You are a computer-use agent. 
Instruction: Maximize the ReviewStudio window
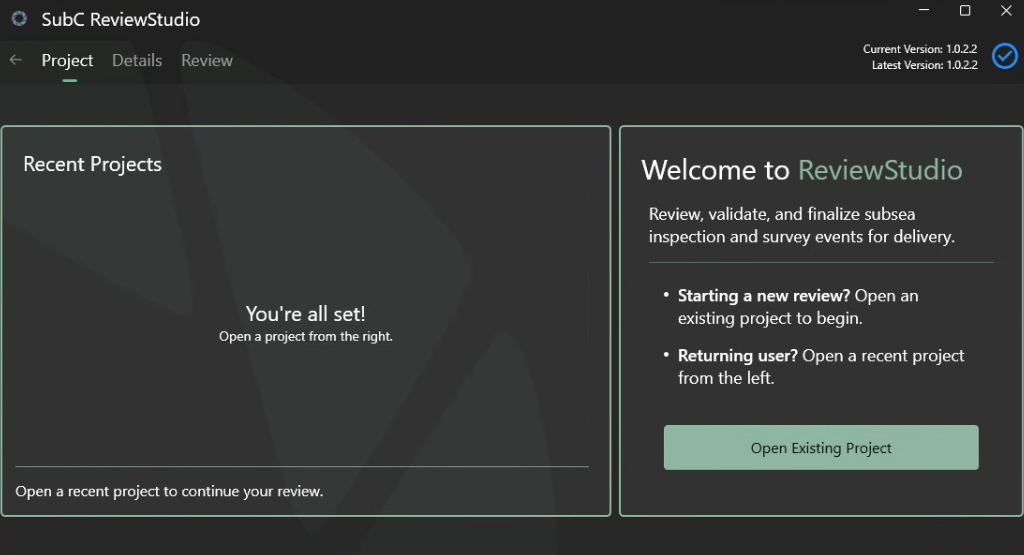pos(965,10)
